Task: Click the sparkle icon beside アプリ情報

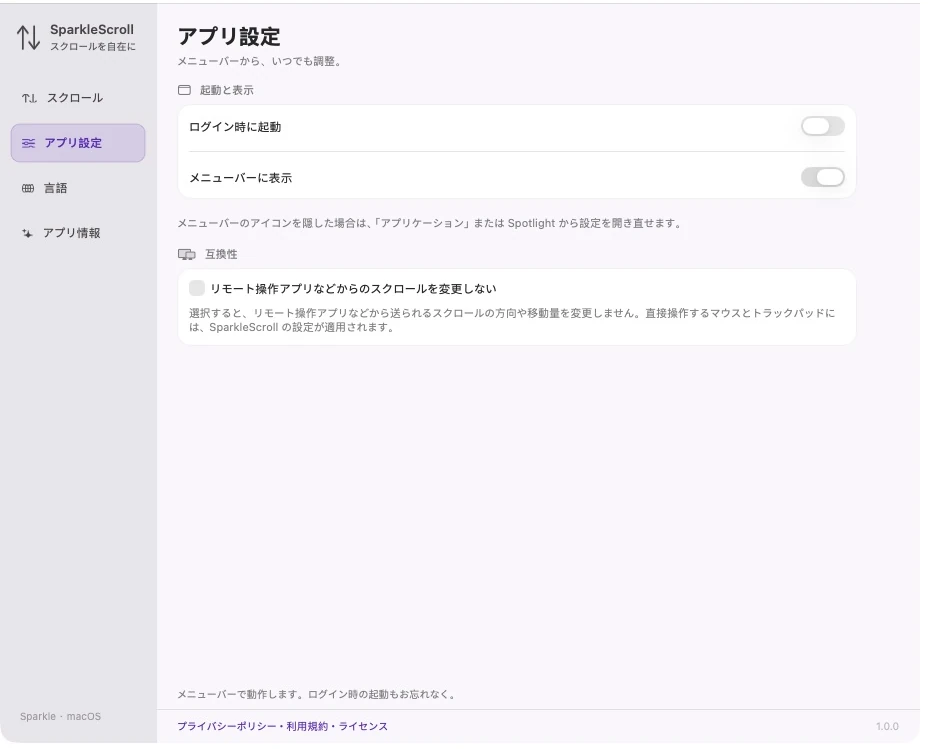Action: tap(27, 234)
